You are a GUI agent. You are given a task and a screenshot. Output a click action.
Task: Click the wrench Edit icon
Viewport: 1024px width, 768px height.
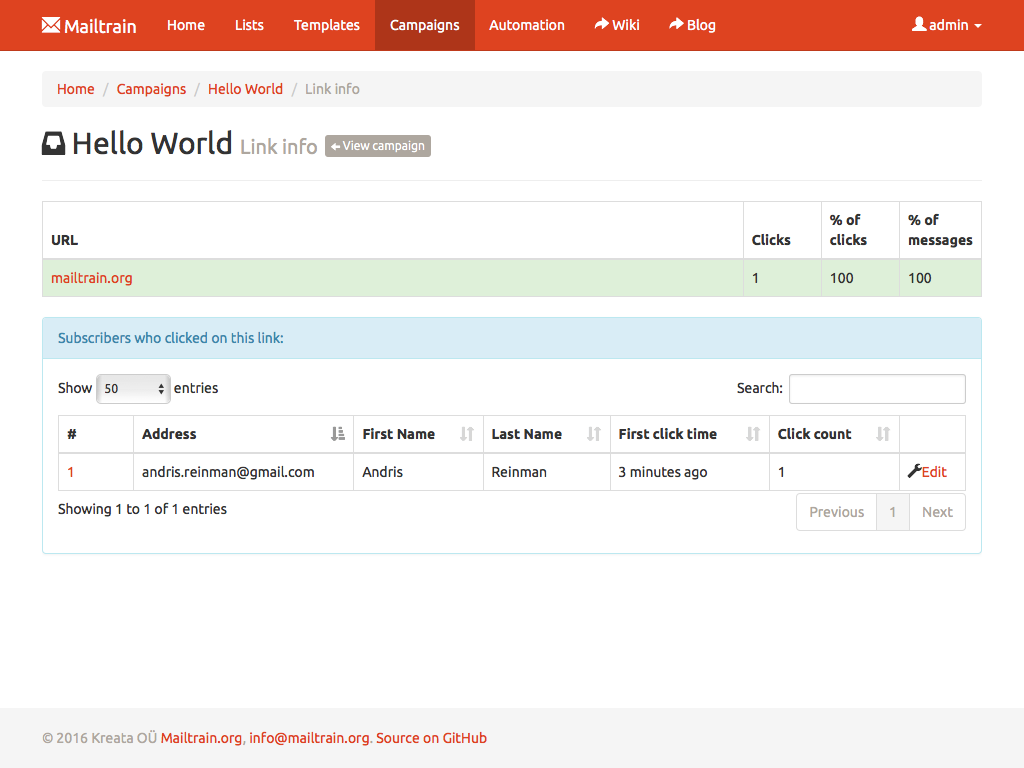[914, 472]
